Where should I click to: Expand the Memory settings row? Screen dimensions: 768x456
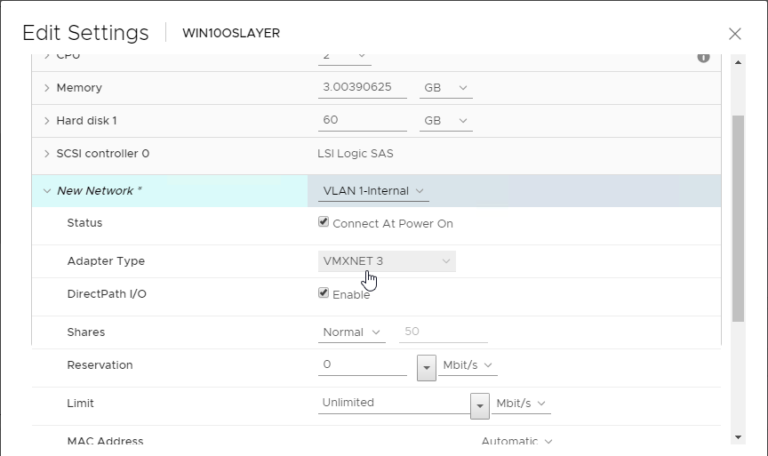47,88
